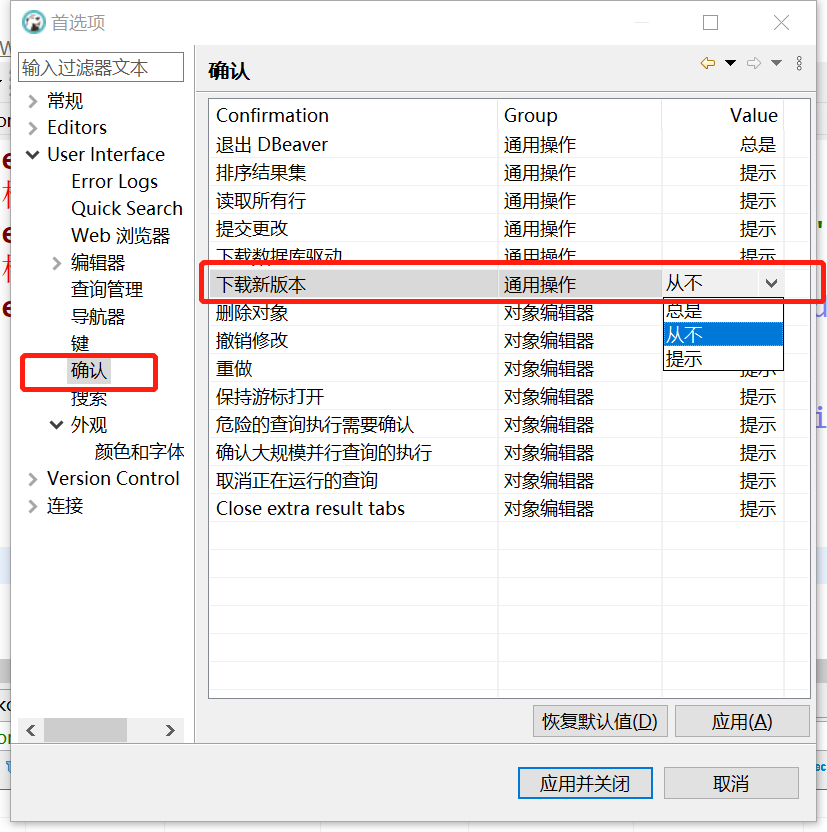Select 颜色和字体 in the tree
This screenshot has height=832, width=827.
point(139,452)
